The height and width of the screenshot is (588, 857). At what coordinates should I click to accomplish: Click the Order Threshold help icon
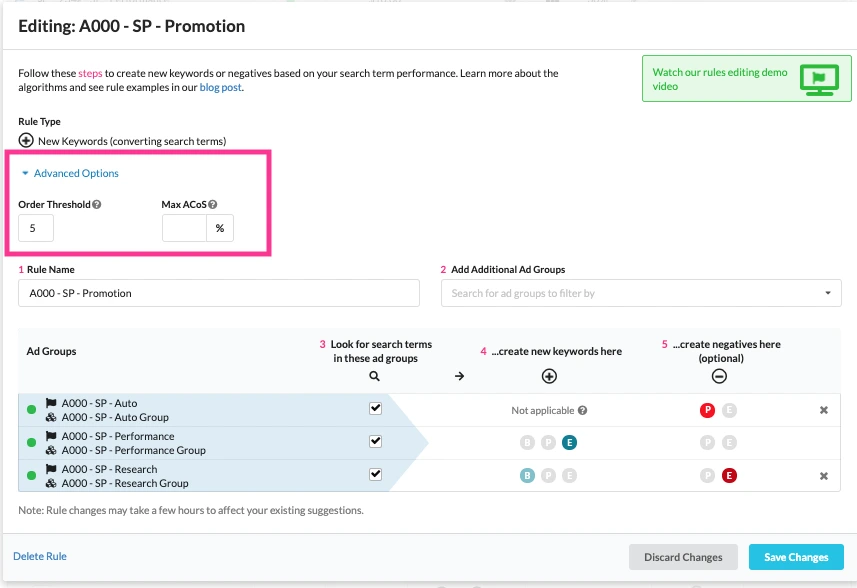[97, 205]
